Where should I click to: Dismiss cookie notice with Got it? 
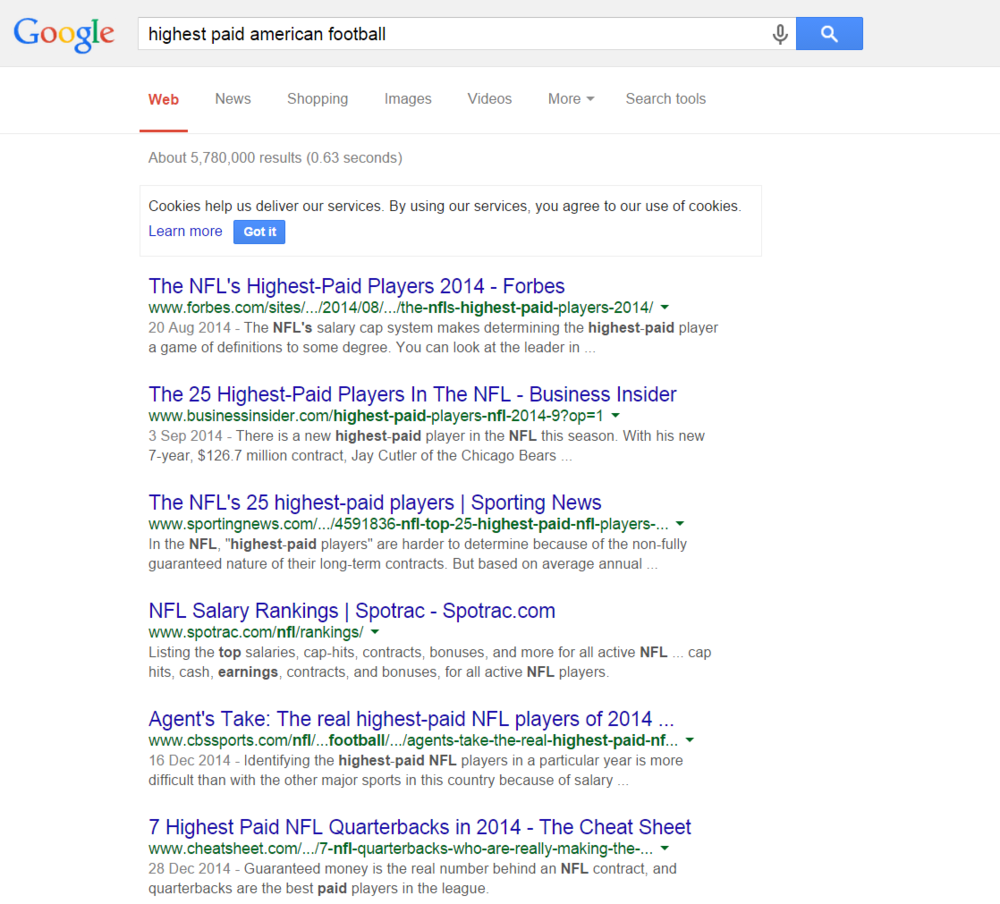click(x=260, y=232)
